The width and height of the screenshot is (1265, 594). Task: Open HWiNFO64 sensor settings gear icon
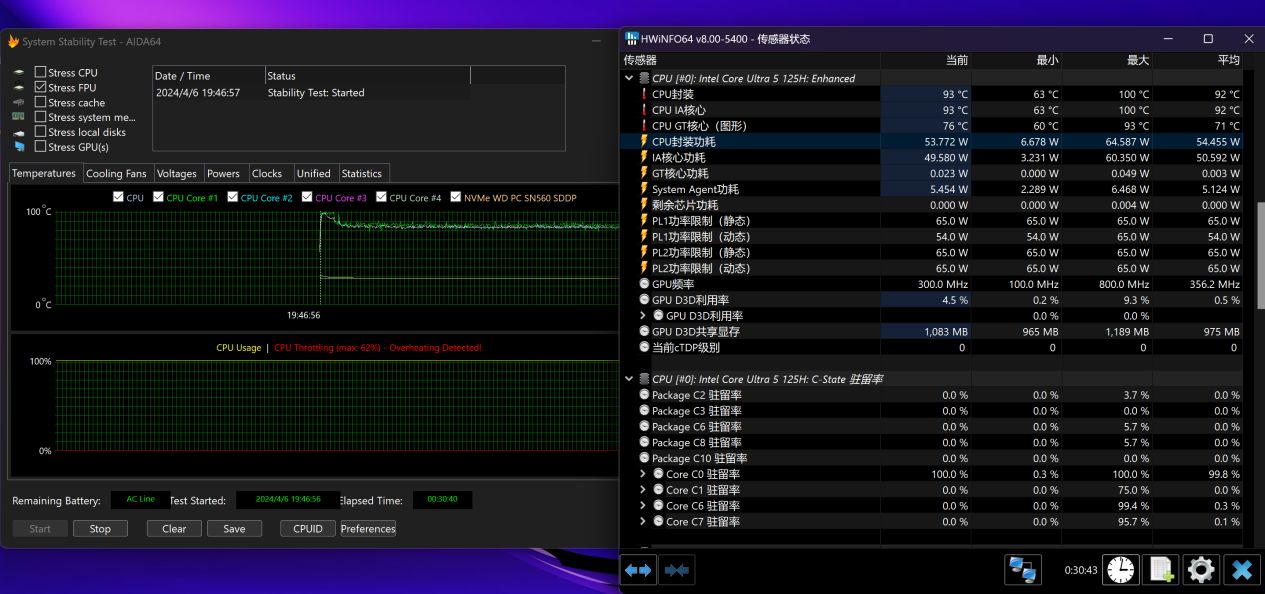click(1201, 570)
